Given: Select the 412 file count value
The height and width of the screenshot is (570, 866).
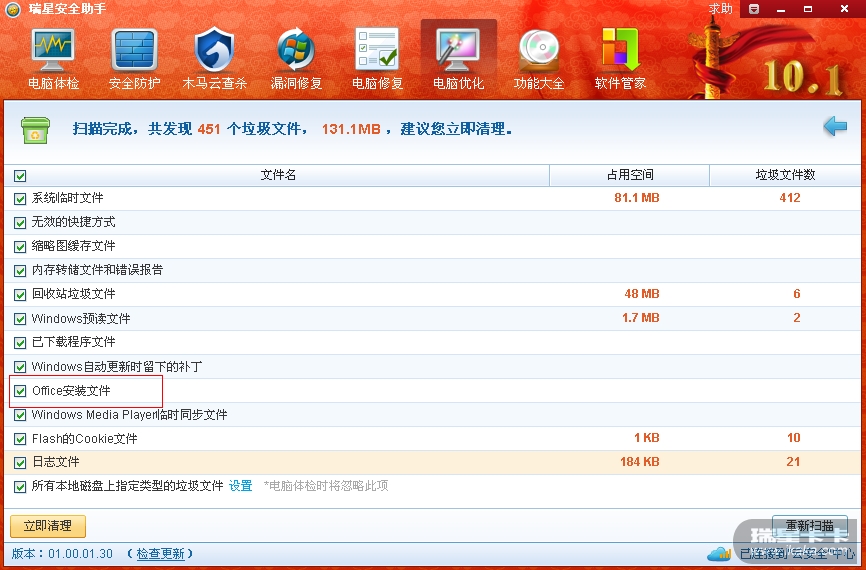Looking at the screenshot, I should [x=790, y=198].
